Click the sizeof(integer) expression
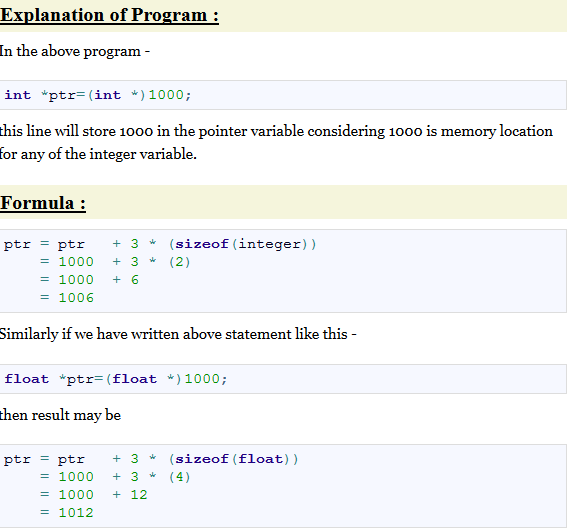This screenshot has width=582, height=532. tap(242, 244)
